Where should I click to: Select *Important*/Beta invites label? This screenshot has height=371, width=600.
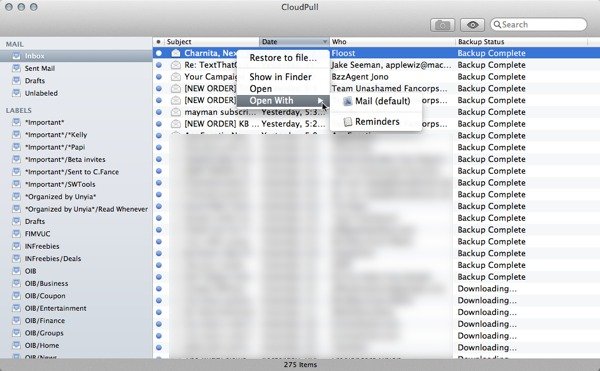click(x=76, y=159)
